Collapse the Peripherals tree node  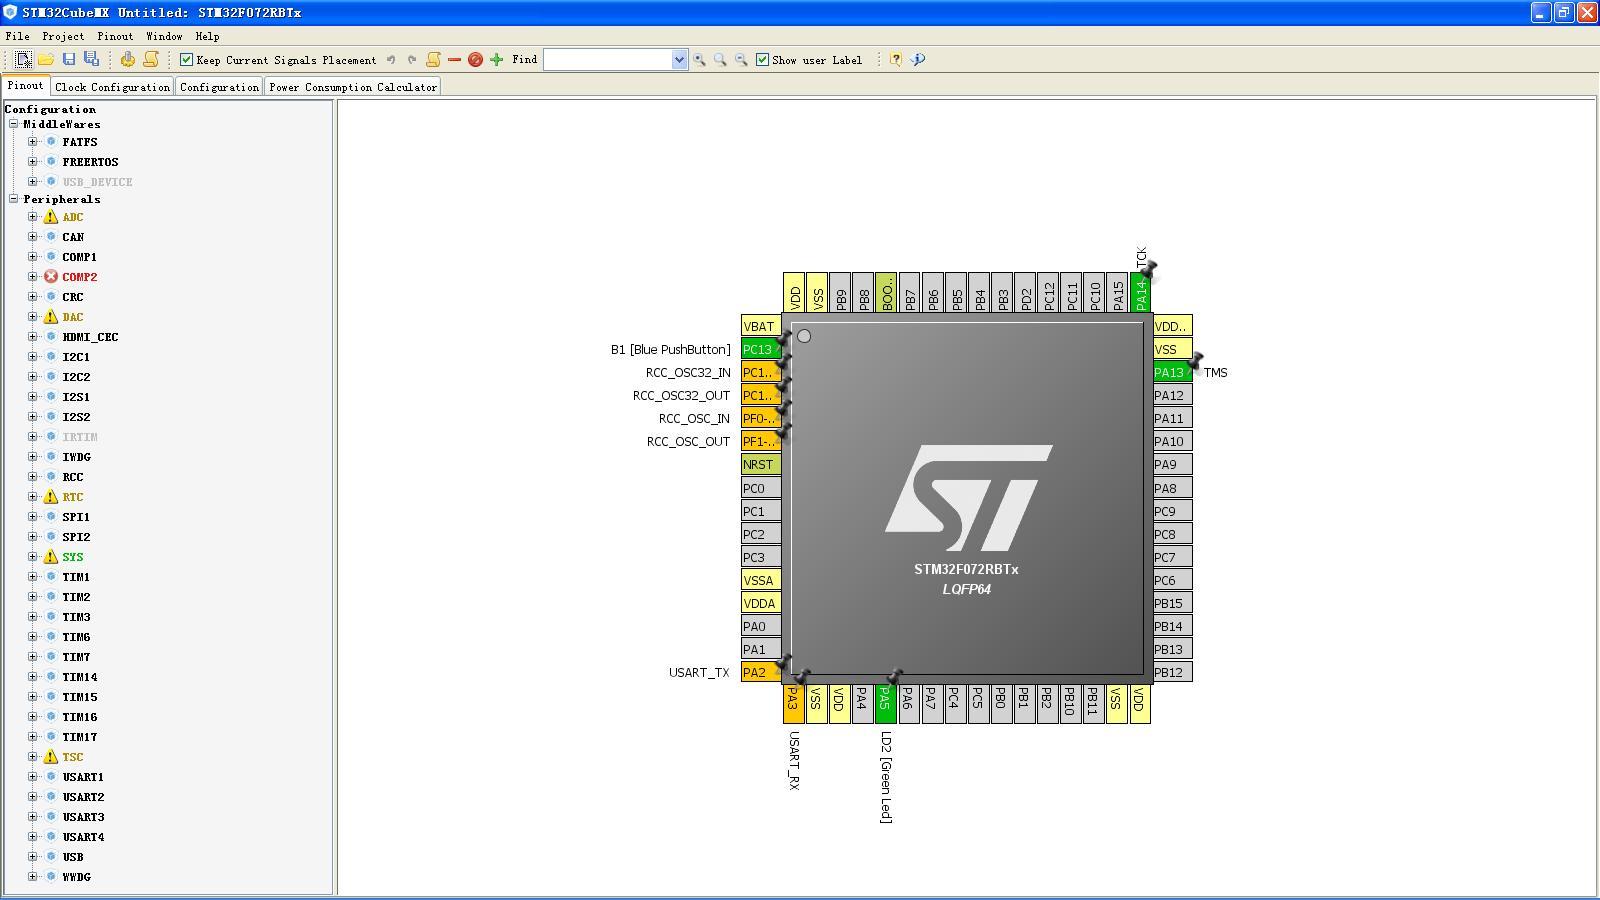click(14, 199)
